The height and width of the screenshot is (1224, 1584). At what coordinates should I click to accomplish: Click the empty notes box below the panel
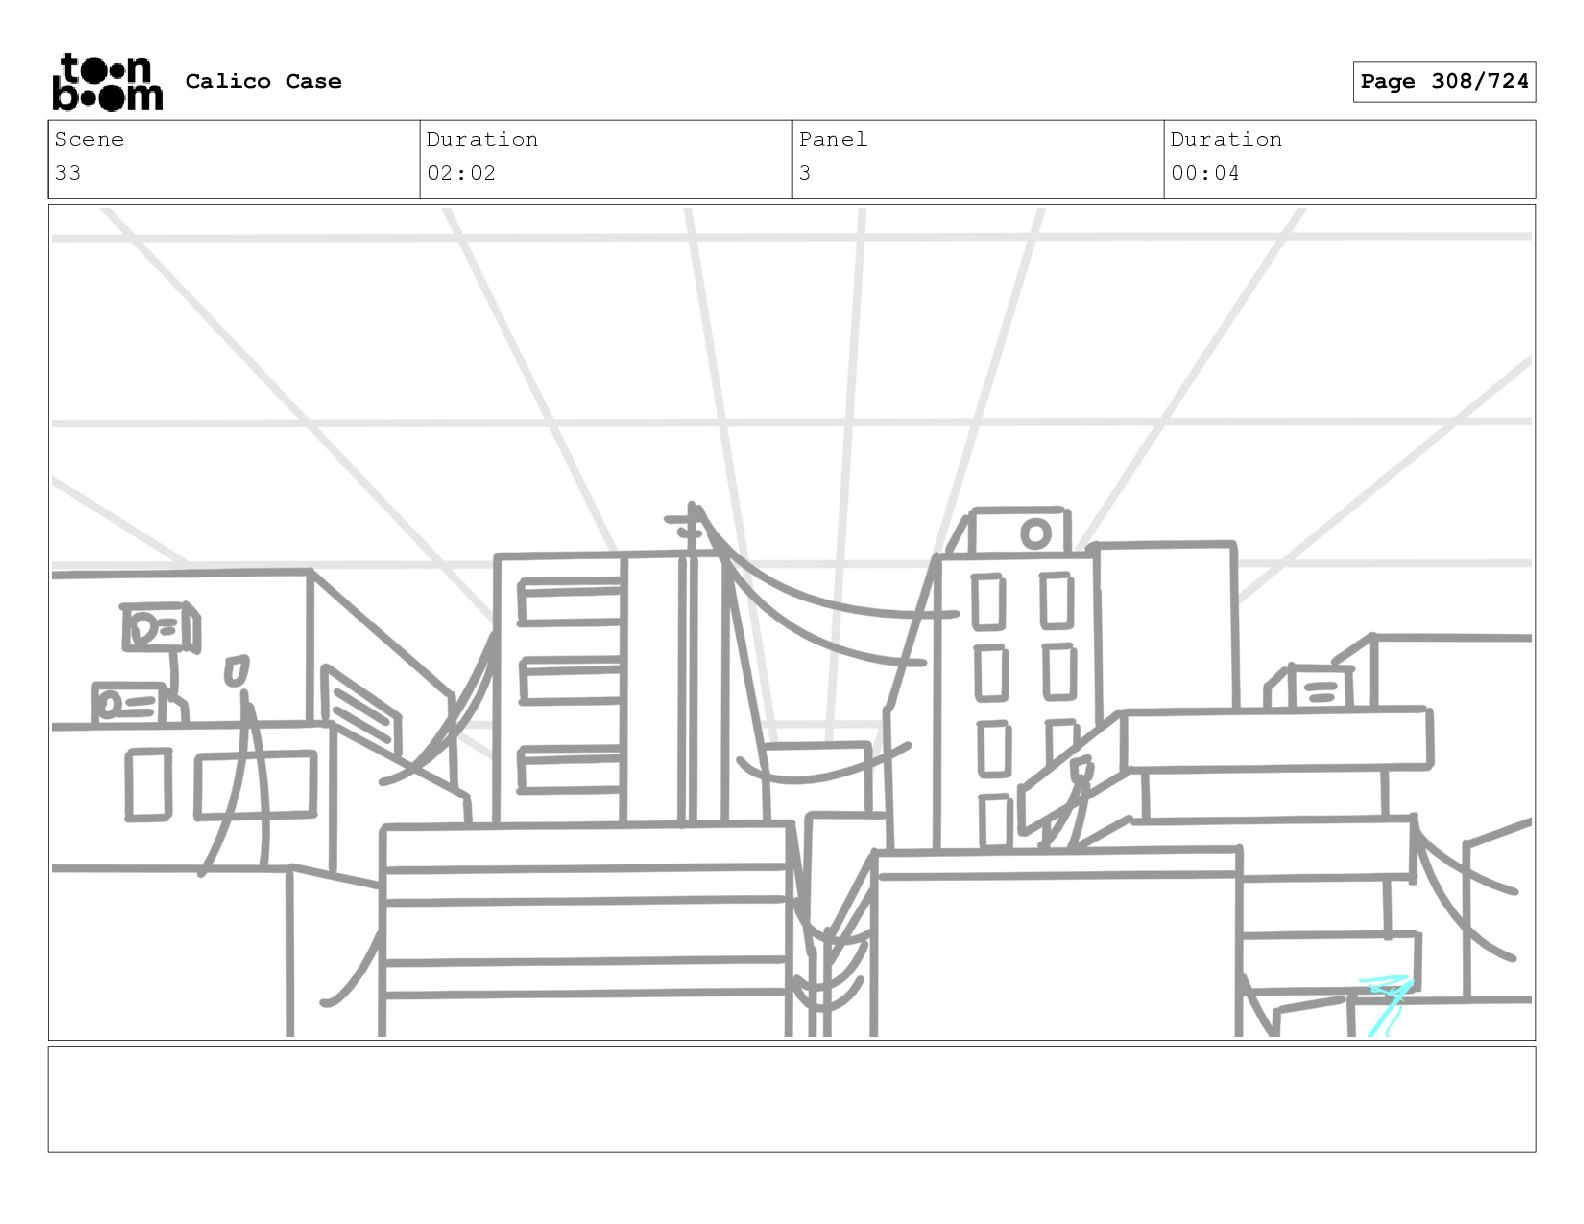[x=792, y=1099]
